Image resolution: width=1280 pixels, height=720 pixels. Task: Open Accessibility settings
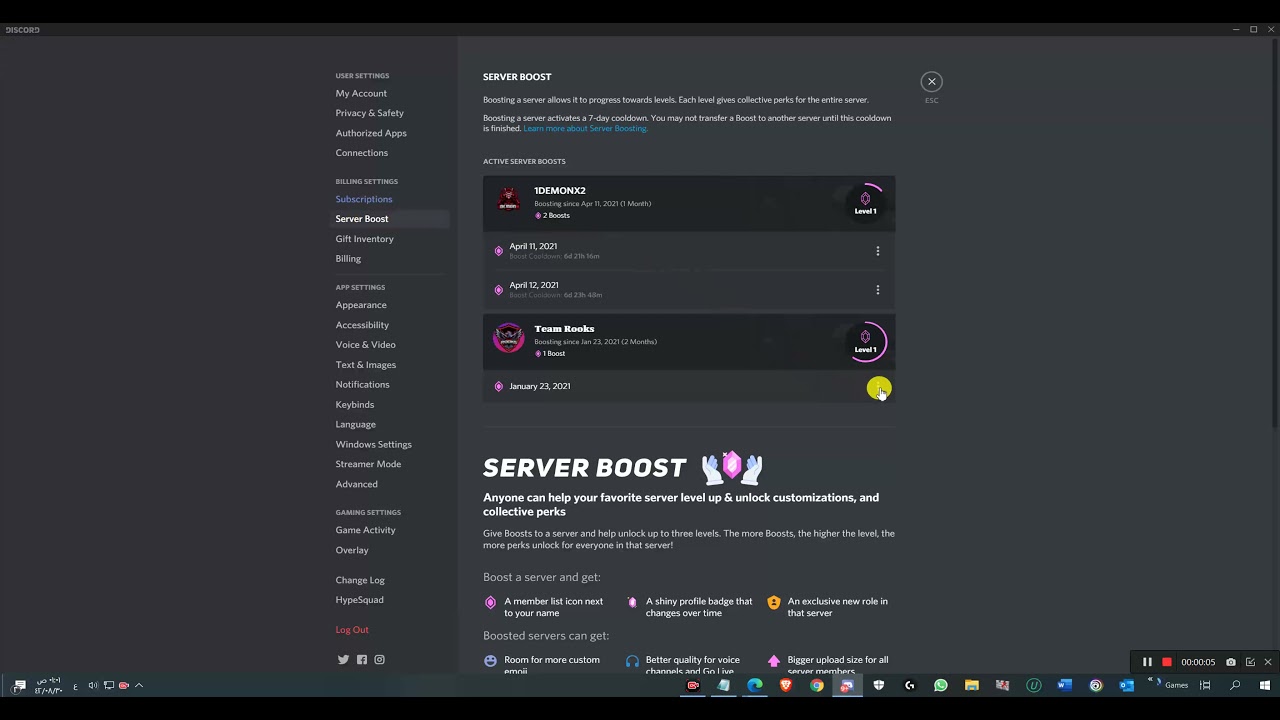click(x=362, y=325)
